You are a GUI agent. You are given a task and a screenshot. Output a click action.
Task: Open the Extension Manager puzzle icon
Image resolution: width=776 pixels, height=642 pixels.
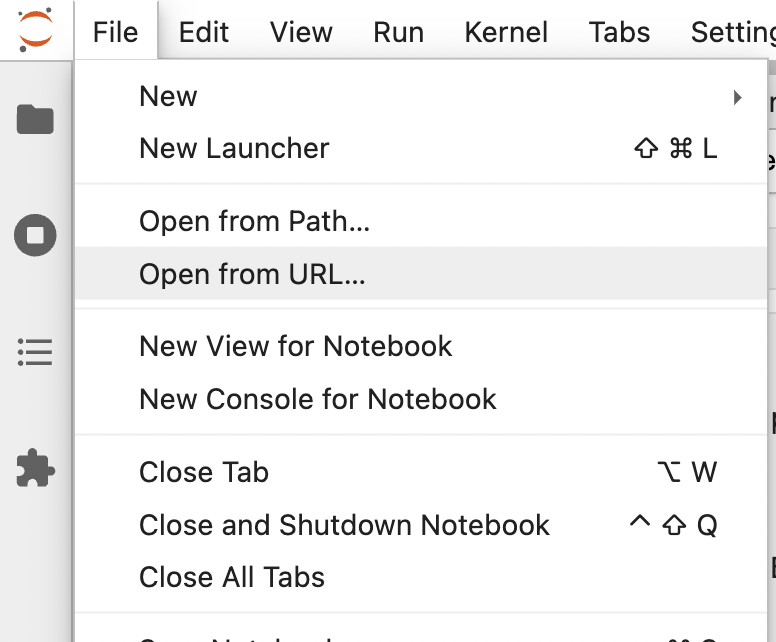[35, 468]
